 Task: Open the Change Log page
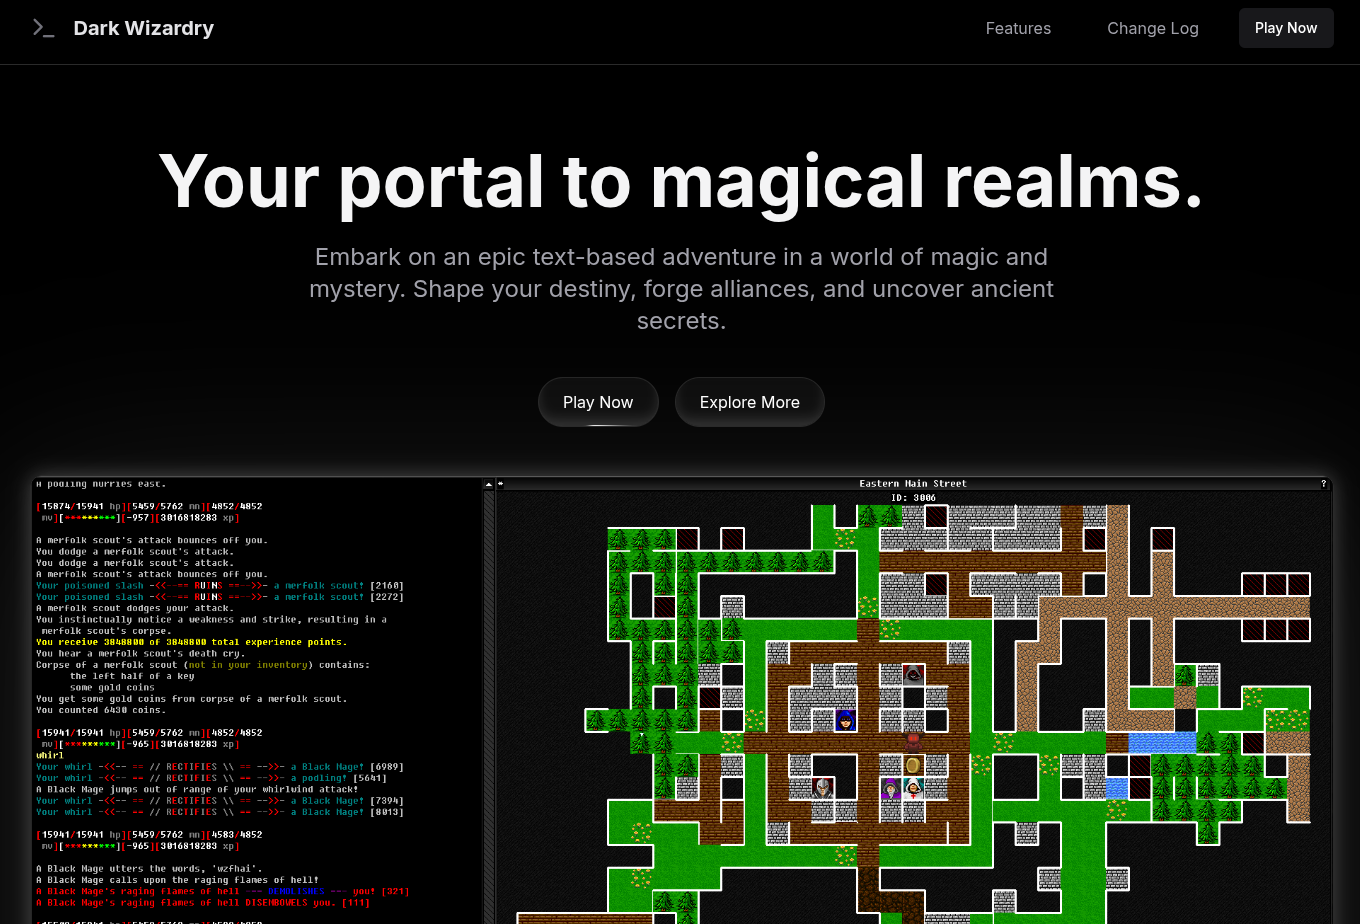[1152, 28]
